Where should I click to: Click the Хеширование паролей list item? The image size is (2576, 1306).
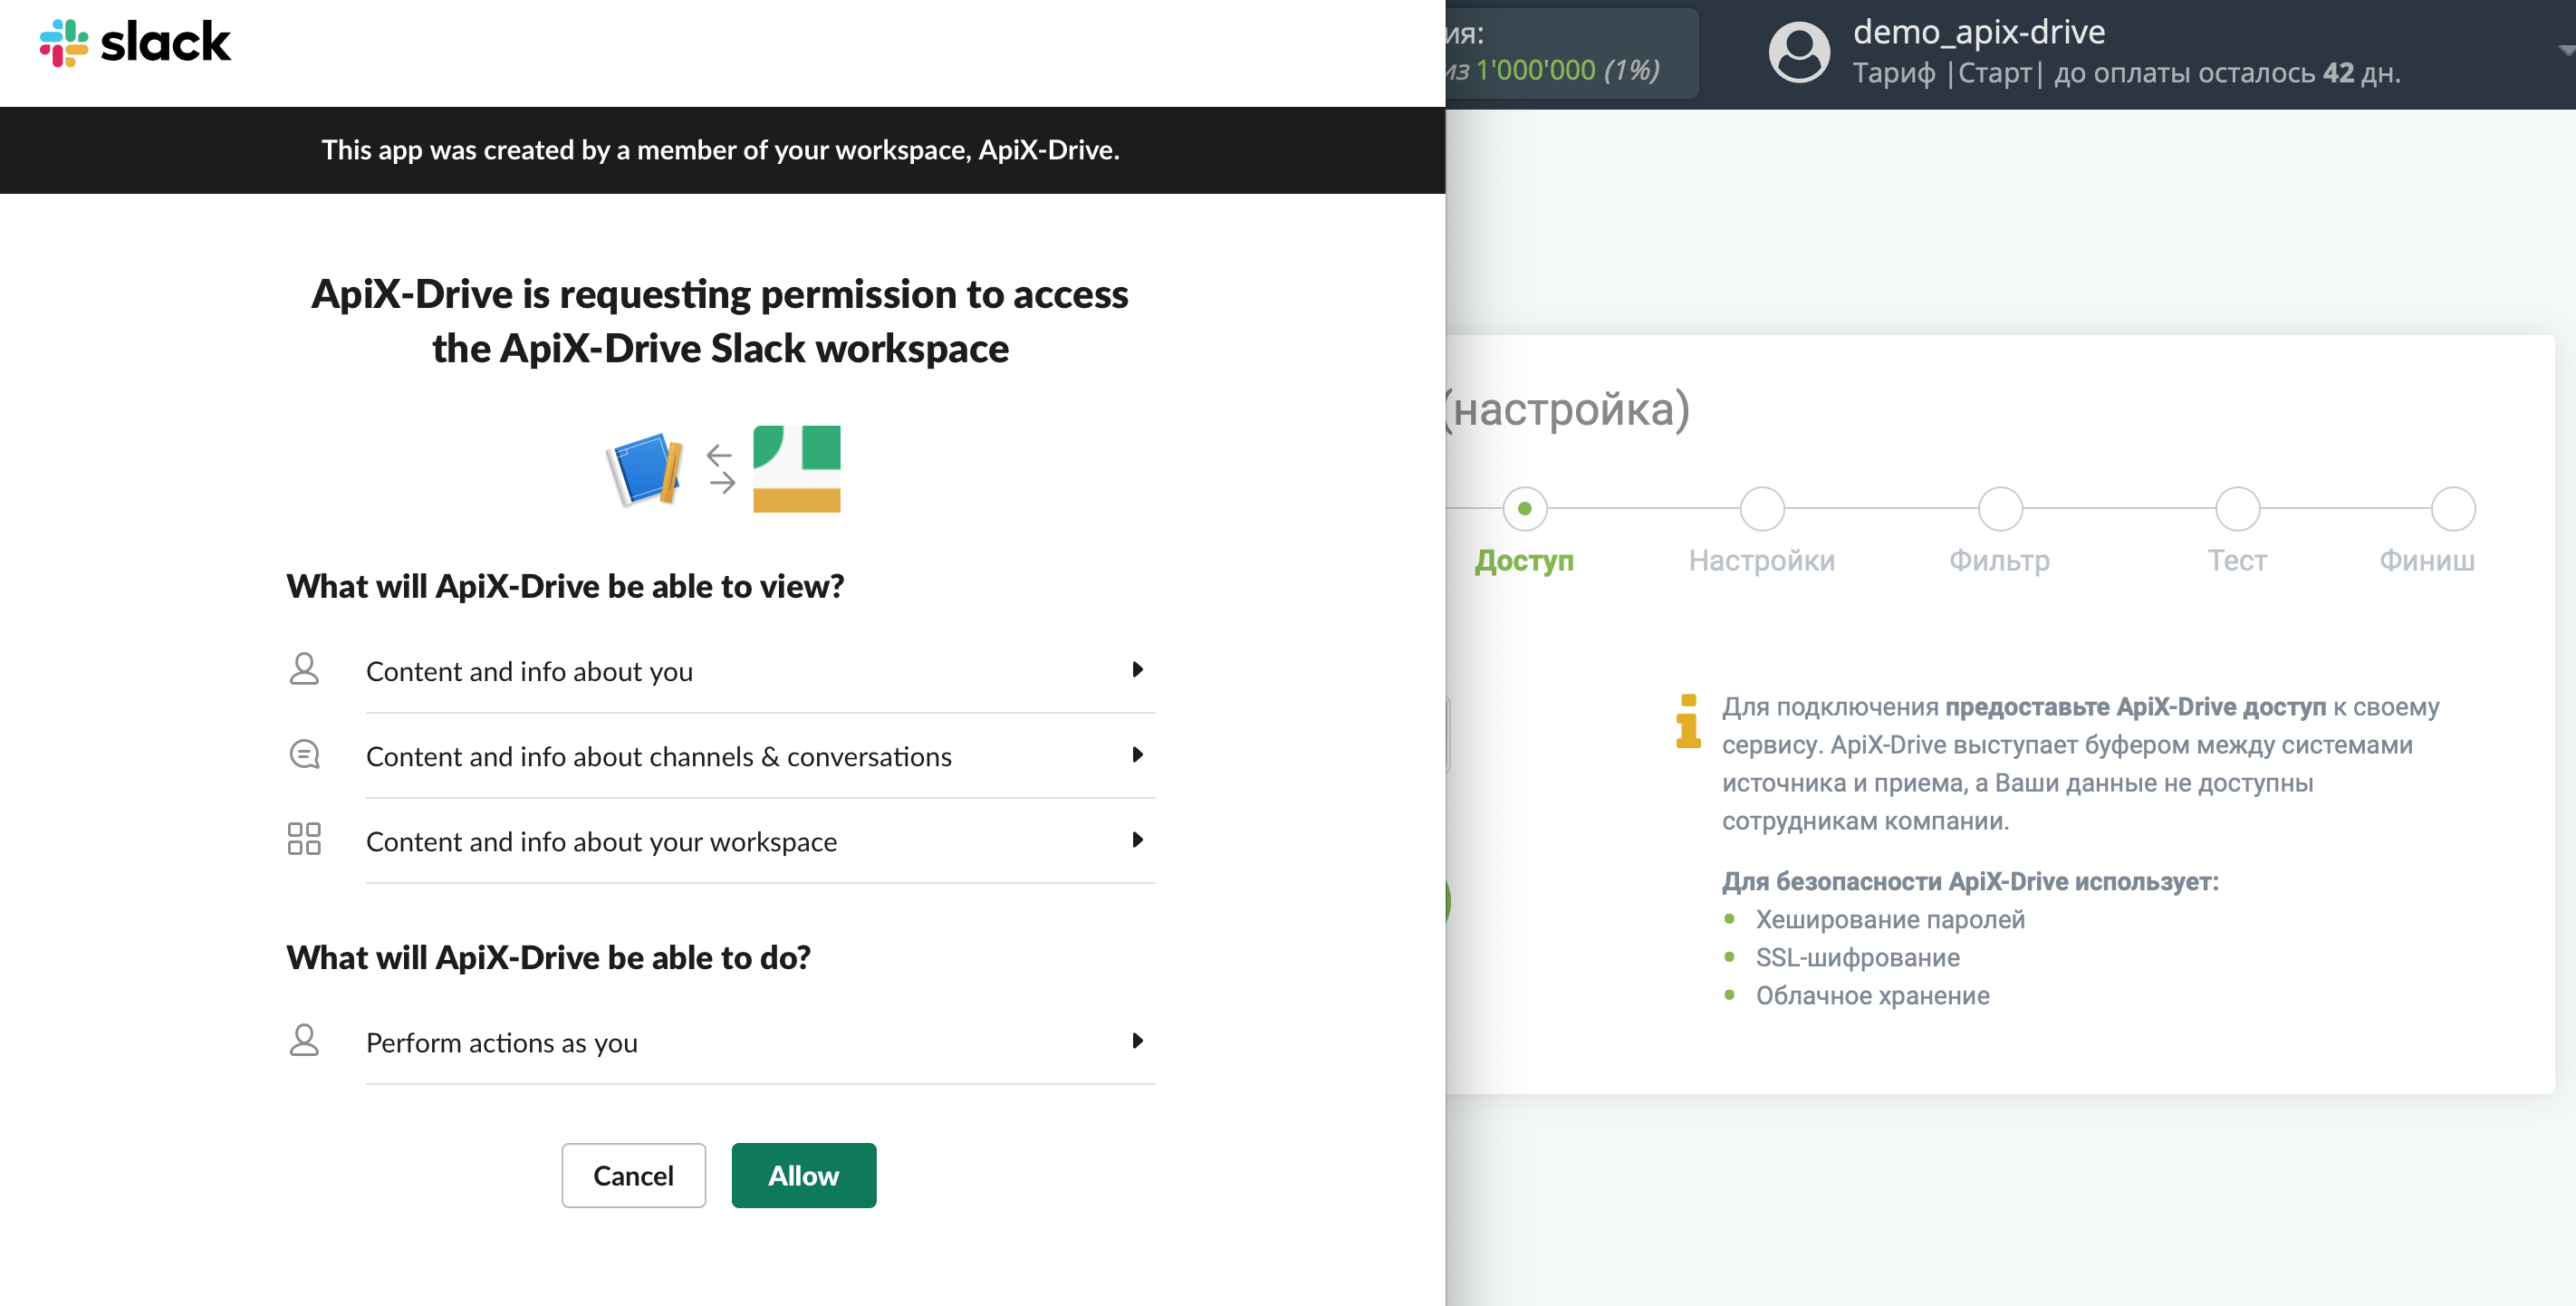1890,919
